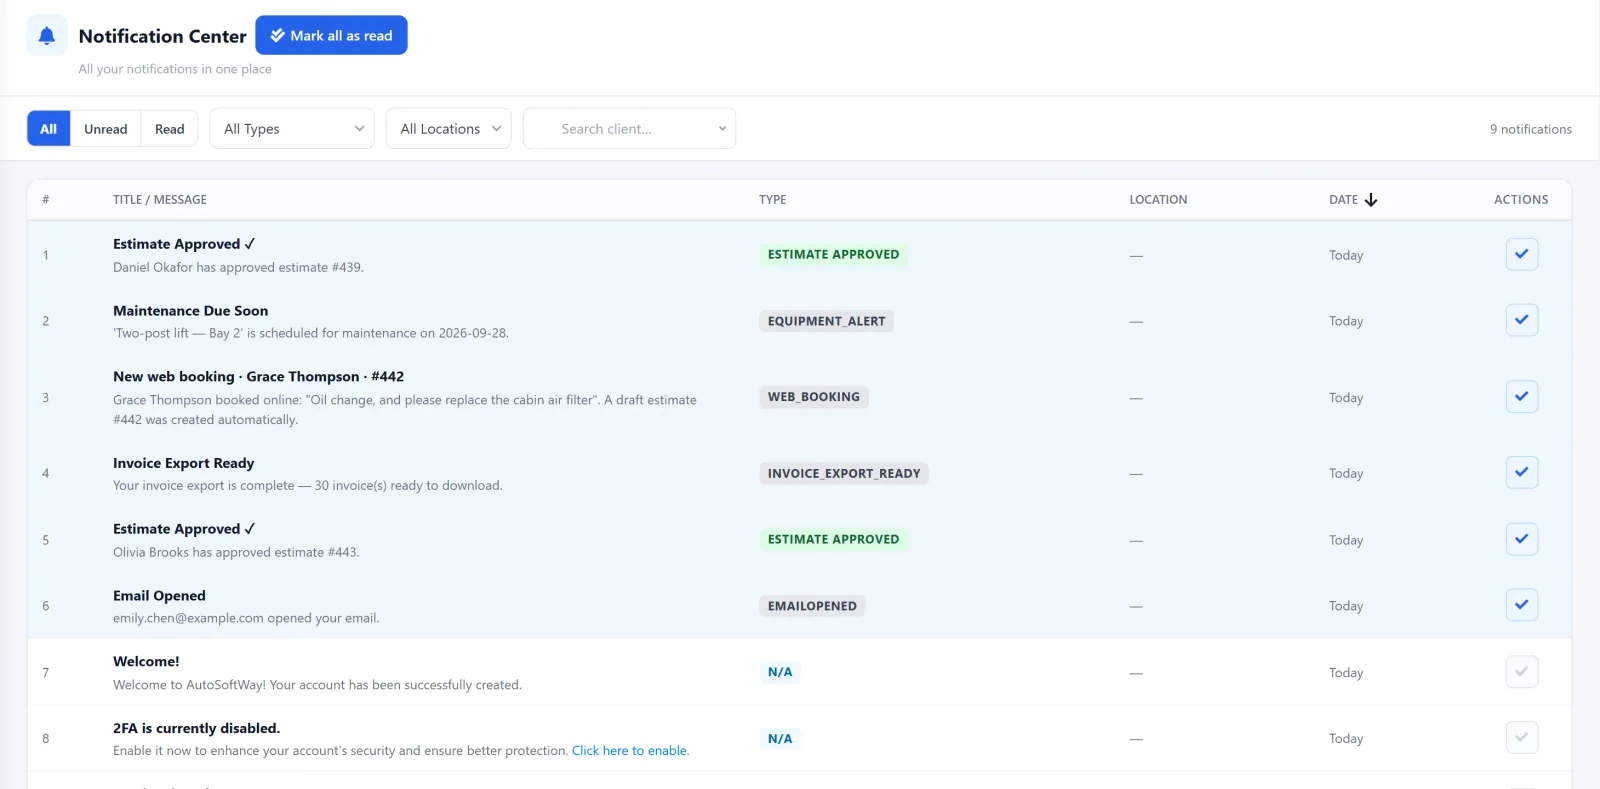This screenshot has width=1600, height=789.
Task: Click the EQUIPMENT_ALERT type badge
Action: (x=826, y=321)
